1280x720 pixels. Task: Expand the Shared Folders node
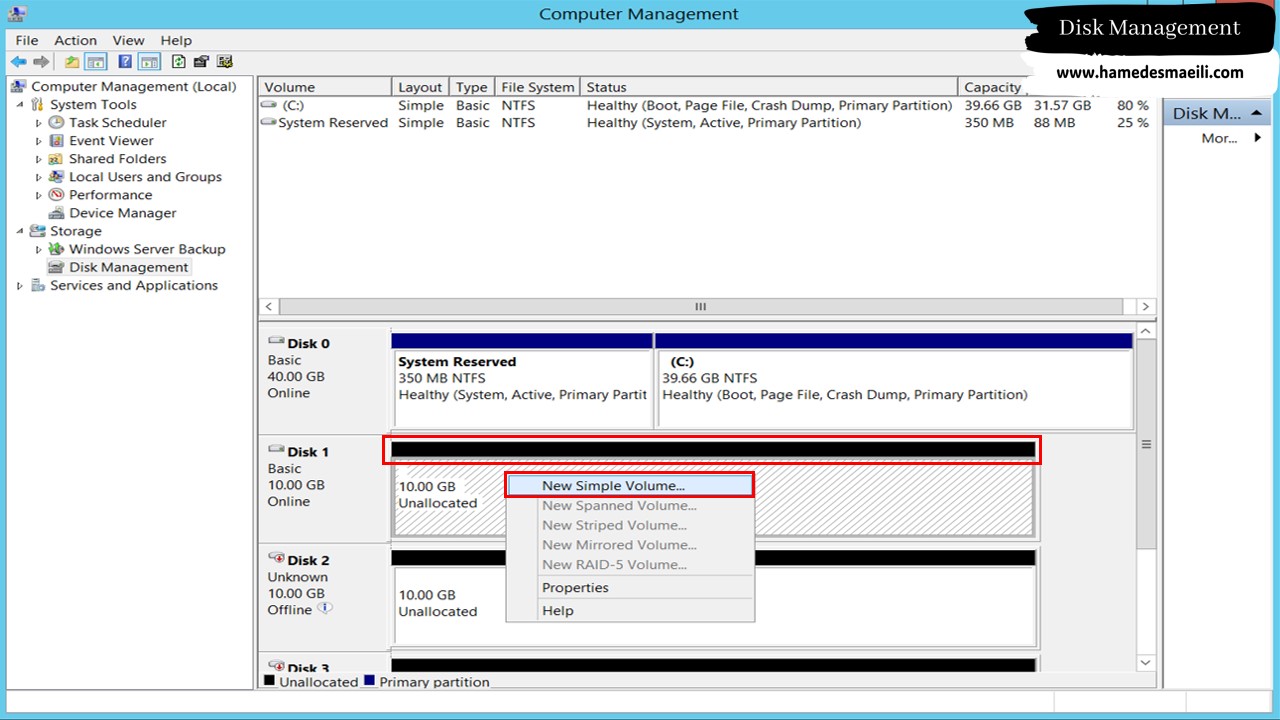[39, 159]
